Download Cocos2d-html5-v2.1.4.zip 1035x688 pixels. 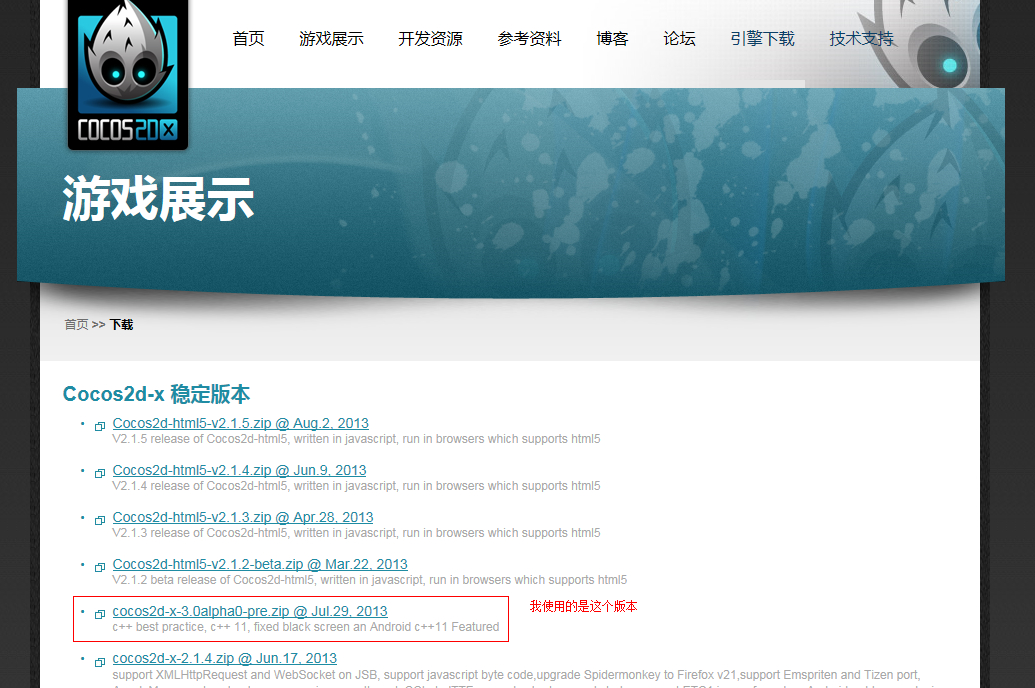tap(239, 470)
